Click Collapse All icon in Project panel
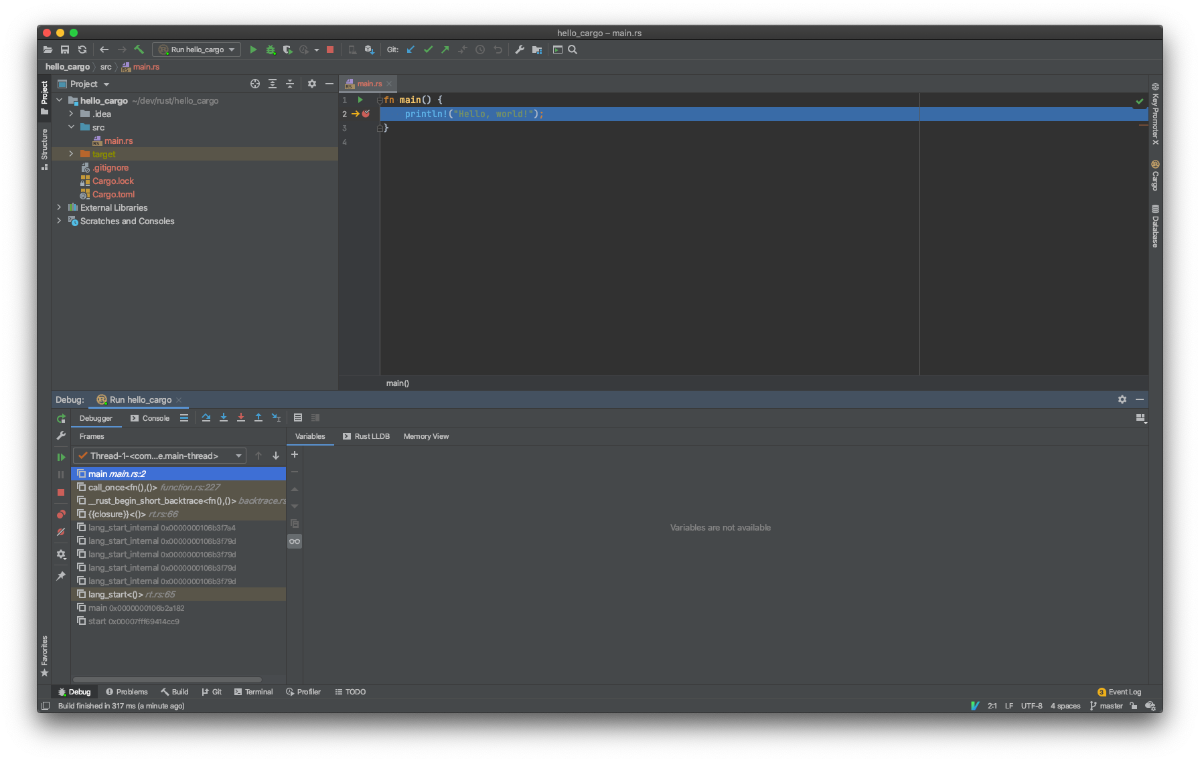 (290, 84)
